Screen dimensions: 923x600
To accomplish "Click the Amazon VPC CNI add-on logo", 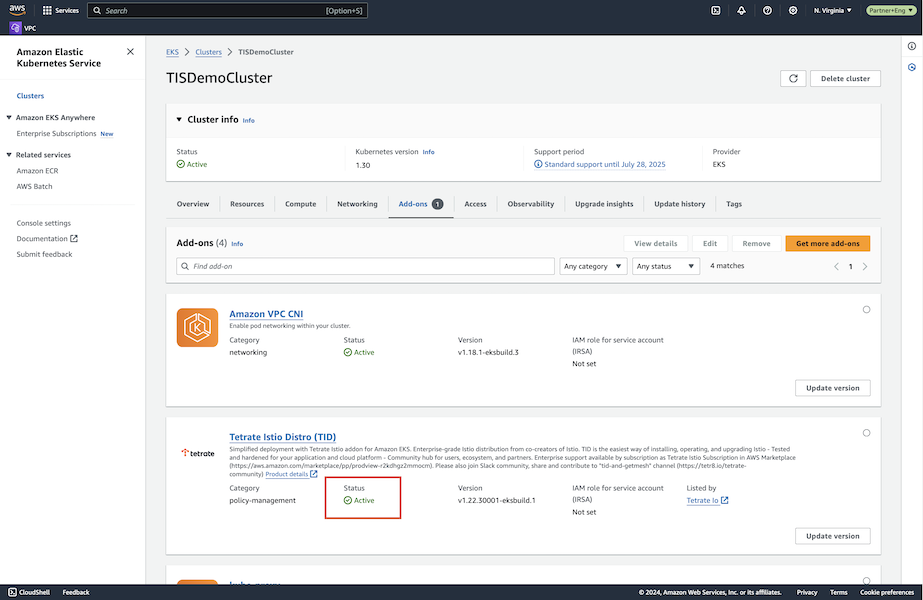I will pyautogui.click(x=197, y=327).
